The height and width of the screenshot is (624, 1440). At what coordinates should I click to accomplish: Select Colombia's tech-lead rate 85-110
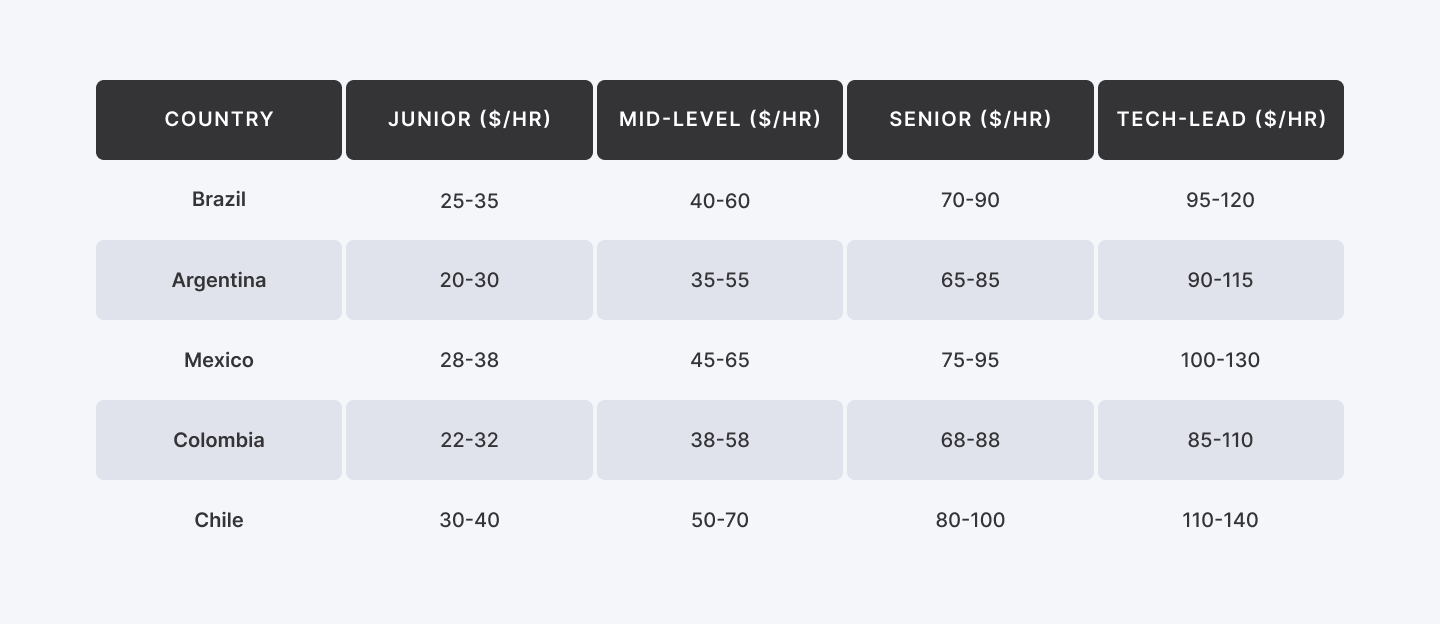pyautogui.click(x=1221, y=440)
